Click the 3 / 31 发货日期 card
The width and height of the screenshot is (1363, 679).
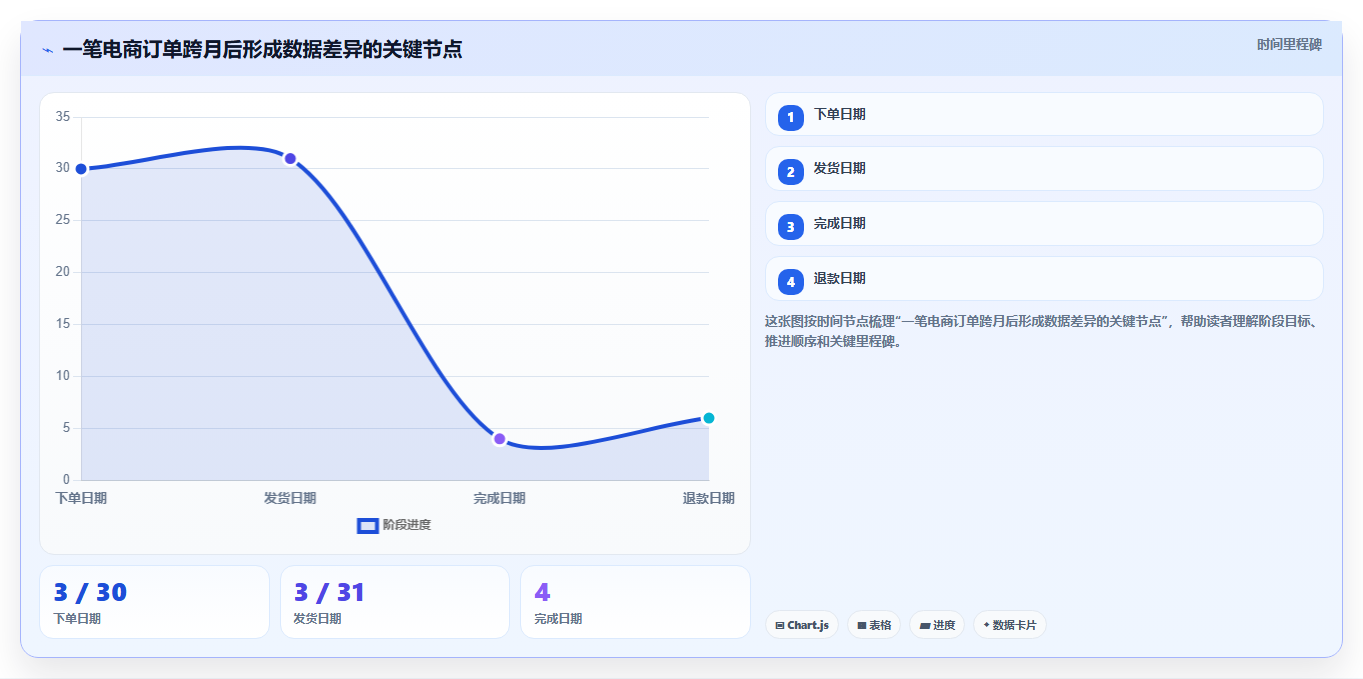(x=395, y=602)
